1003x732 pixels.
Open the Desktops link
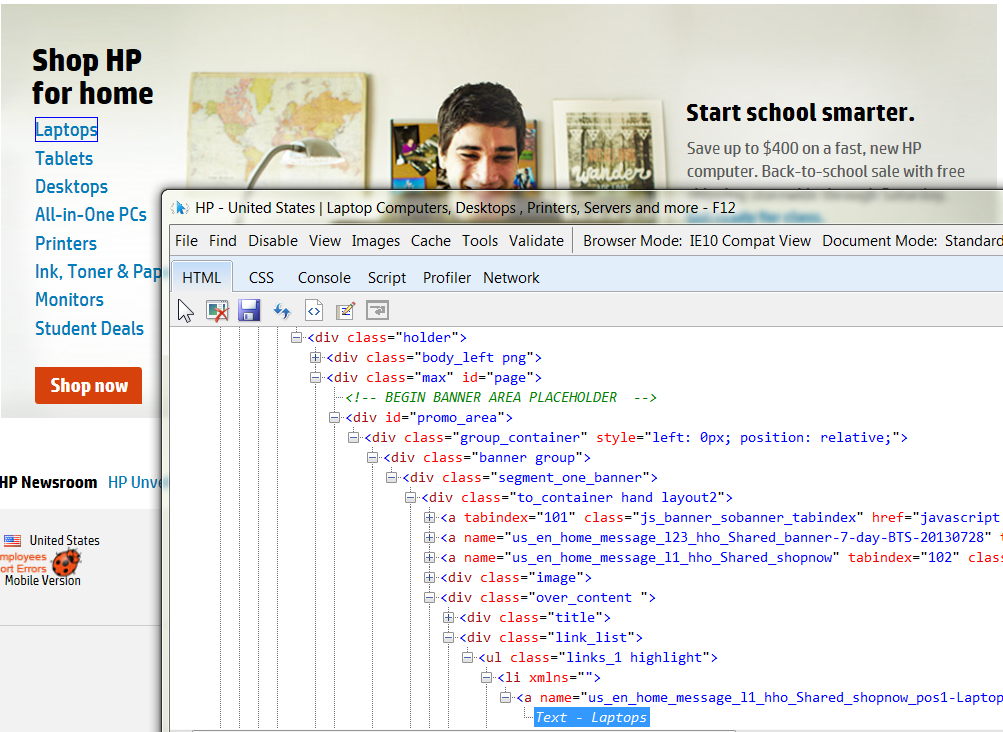(72, 186)
